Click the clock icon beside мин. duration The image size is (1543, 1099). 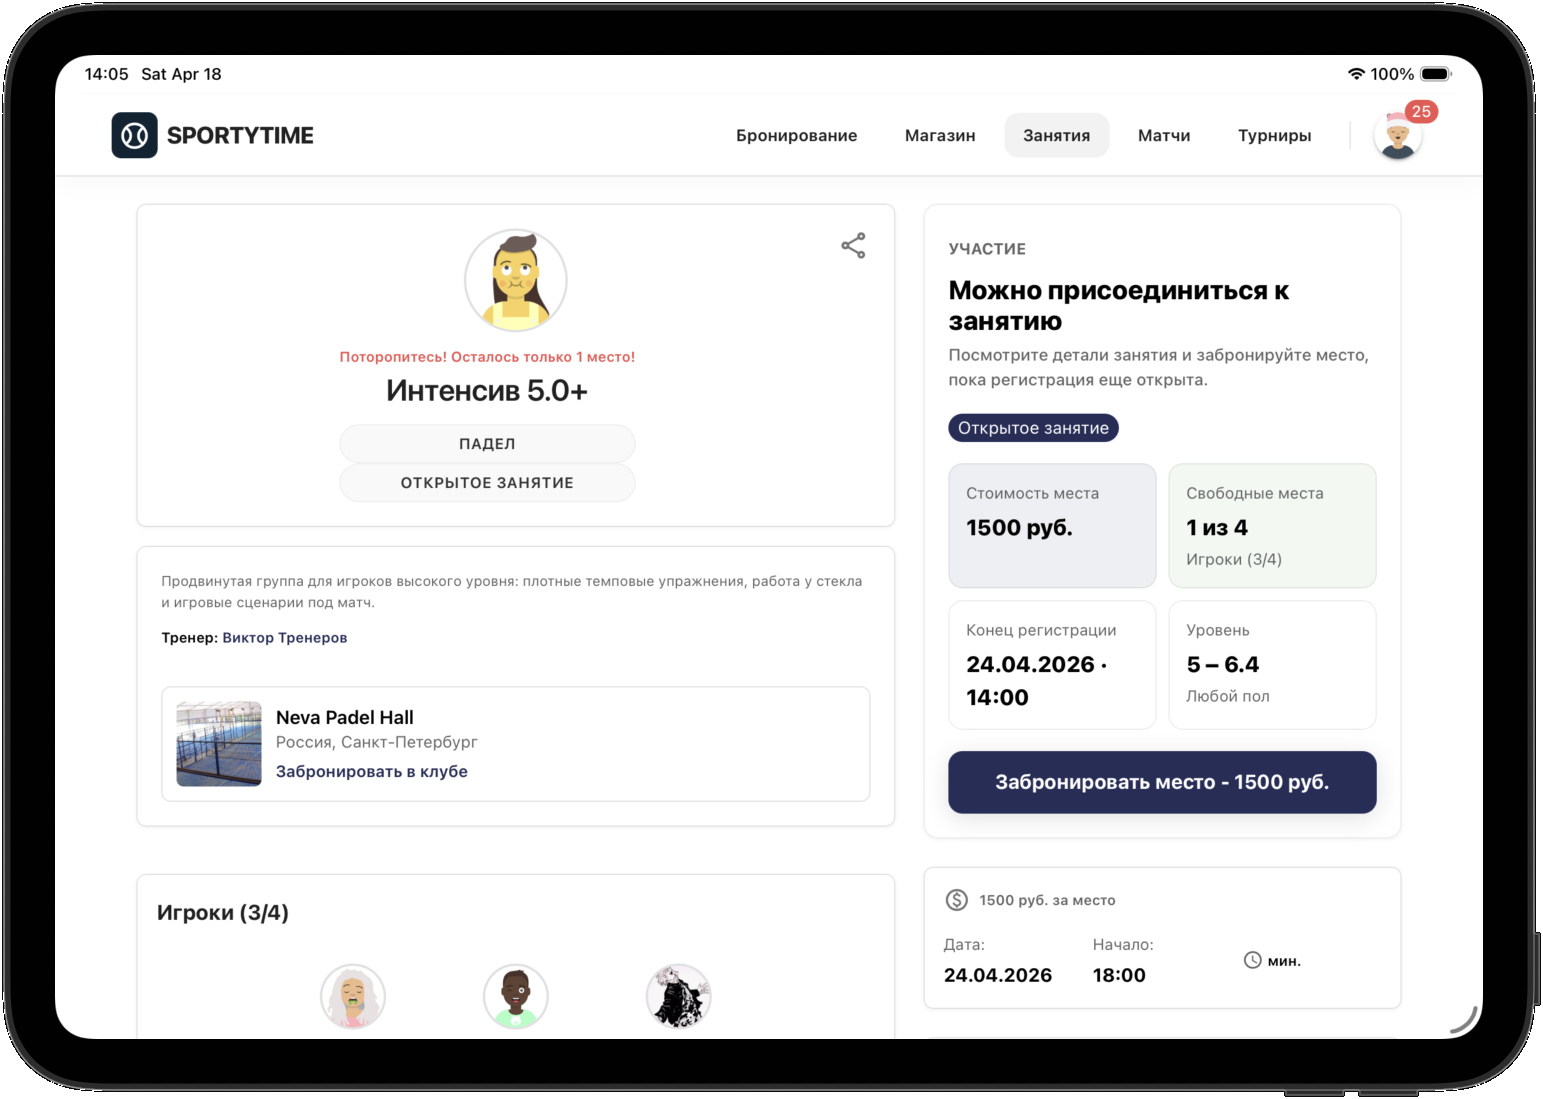(1255, 959)
